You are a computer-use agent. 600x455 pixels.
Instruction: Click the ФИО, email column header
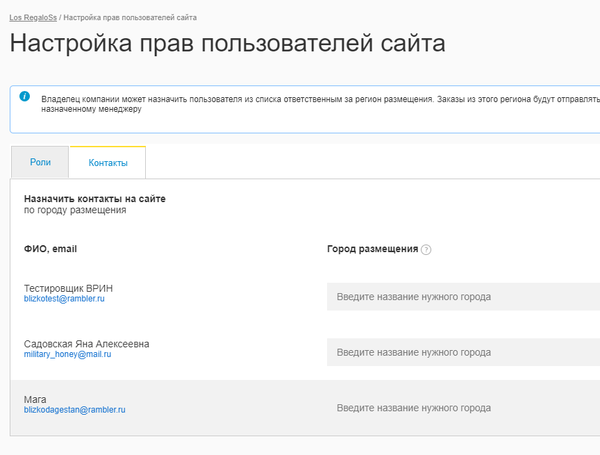(51, 248)
